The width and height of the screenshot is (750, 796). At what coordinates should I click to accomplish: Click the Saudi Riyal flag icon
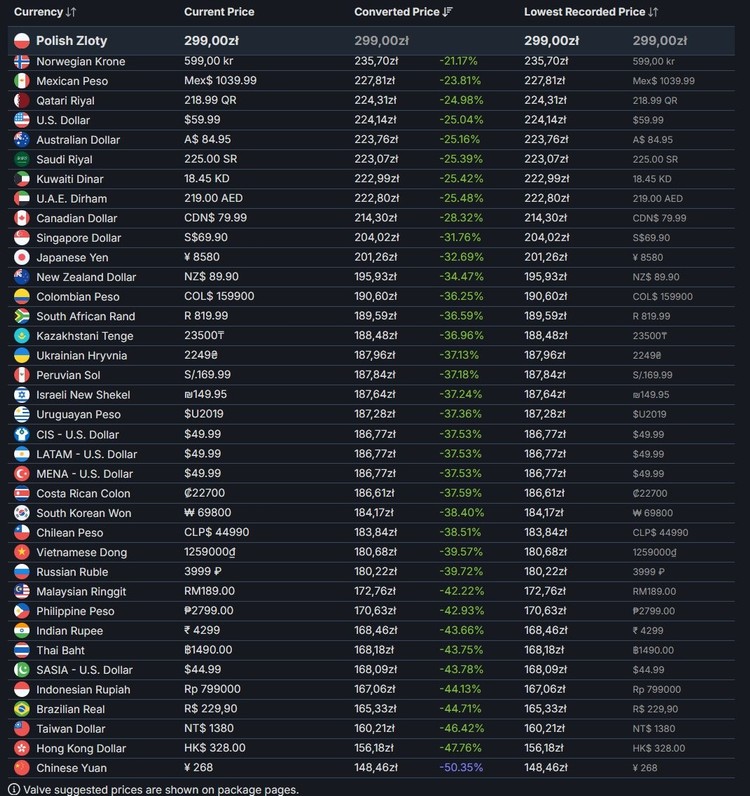click(x=22, y=159)
